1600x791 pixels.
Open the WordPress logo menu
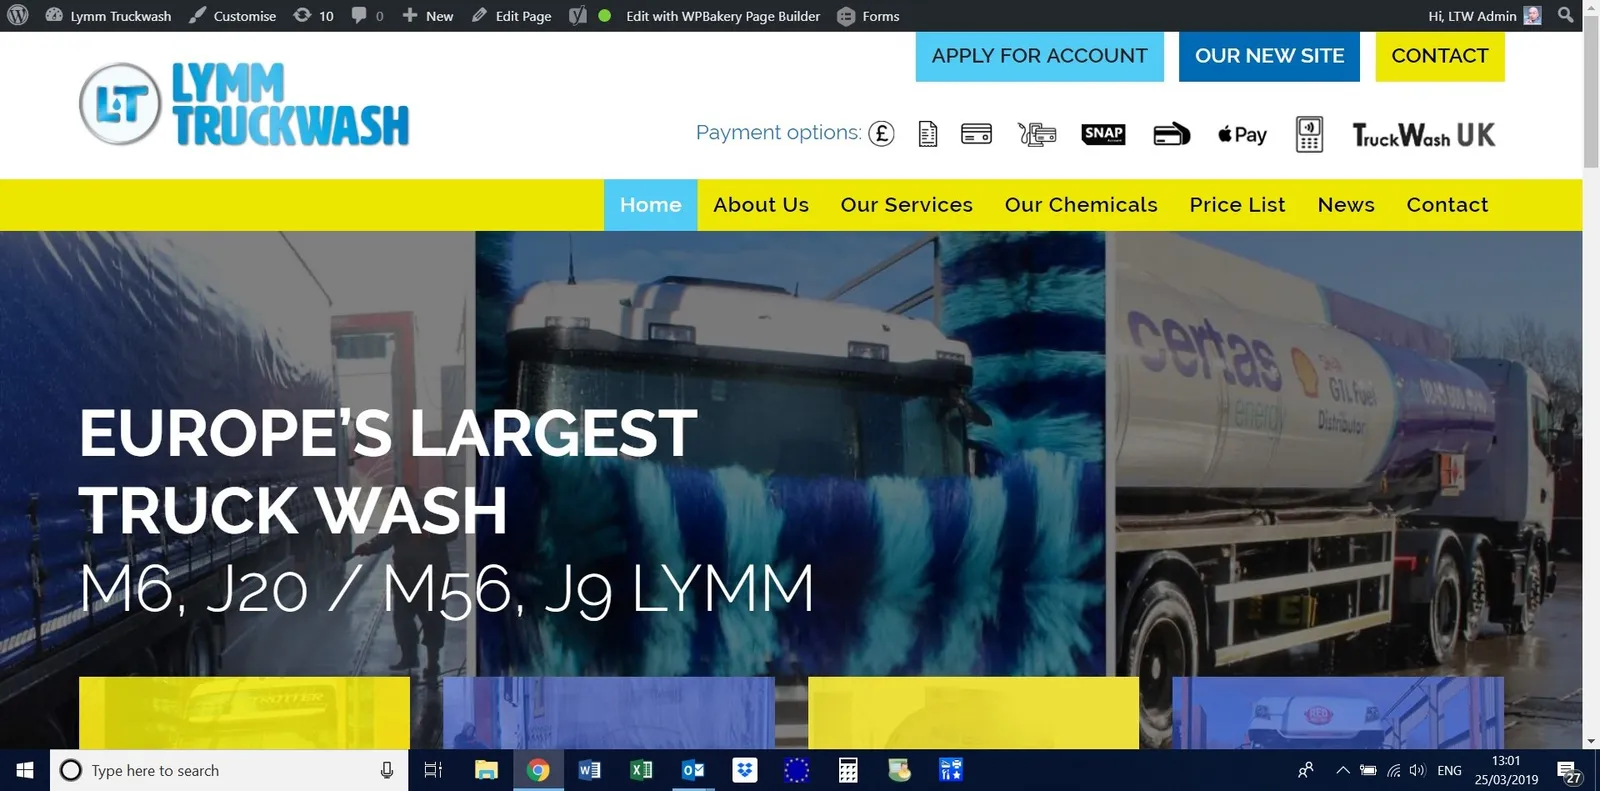pos(17,16)
